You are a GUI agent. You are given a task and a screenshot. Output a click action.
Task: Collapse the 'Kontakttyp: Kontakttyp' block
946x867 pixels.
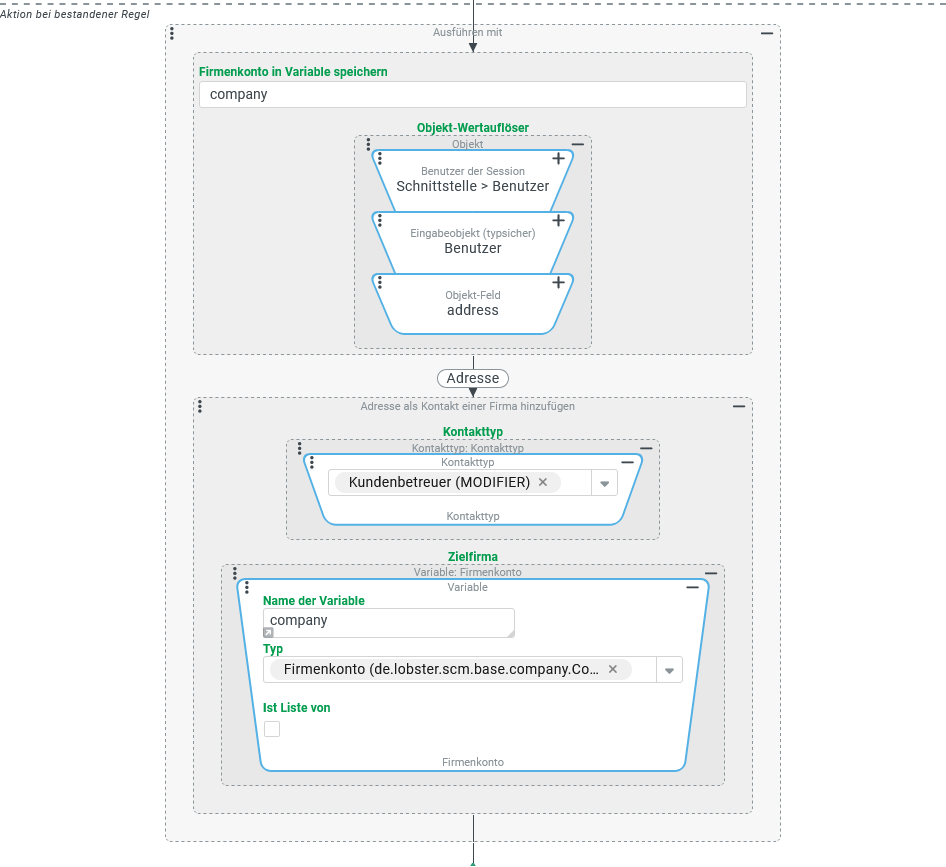point(646,448)
